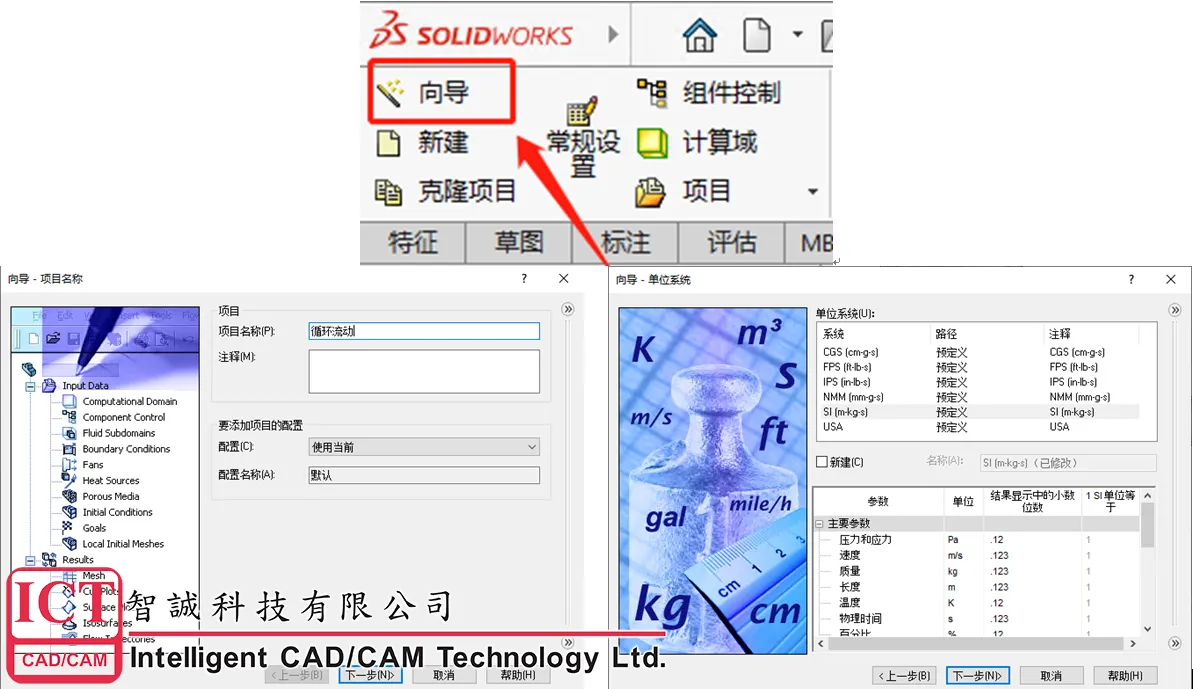This screenshot has height=689, width=1193.
Task: Select the Component Control (组件控制) icon
Action: (652, 94)
